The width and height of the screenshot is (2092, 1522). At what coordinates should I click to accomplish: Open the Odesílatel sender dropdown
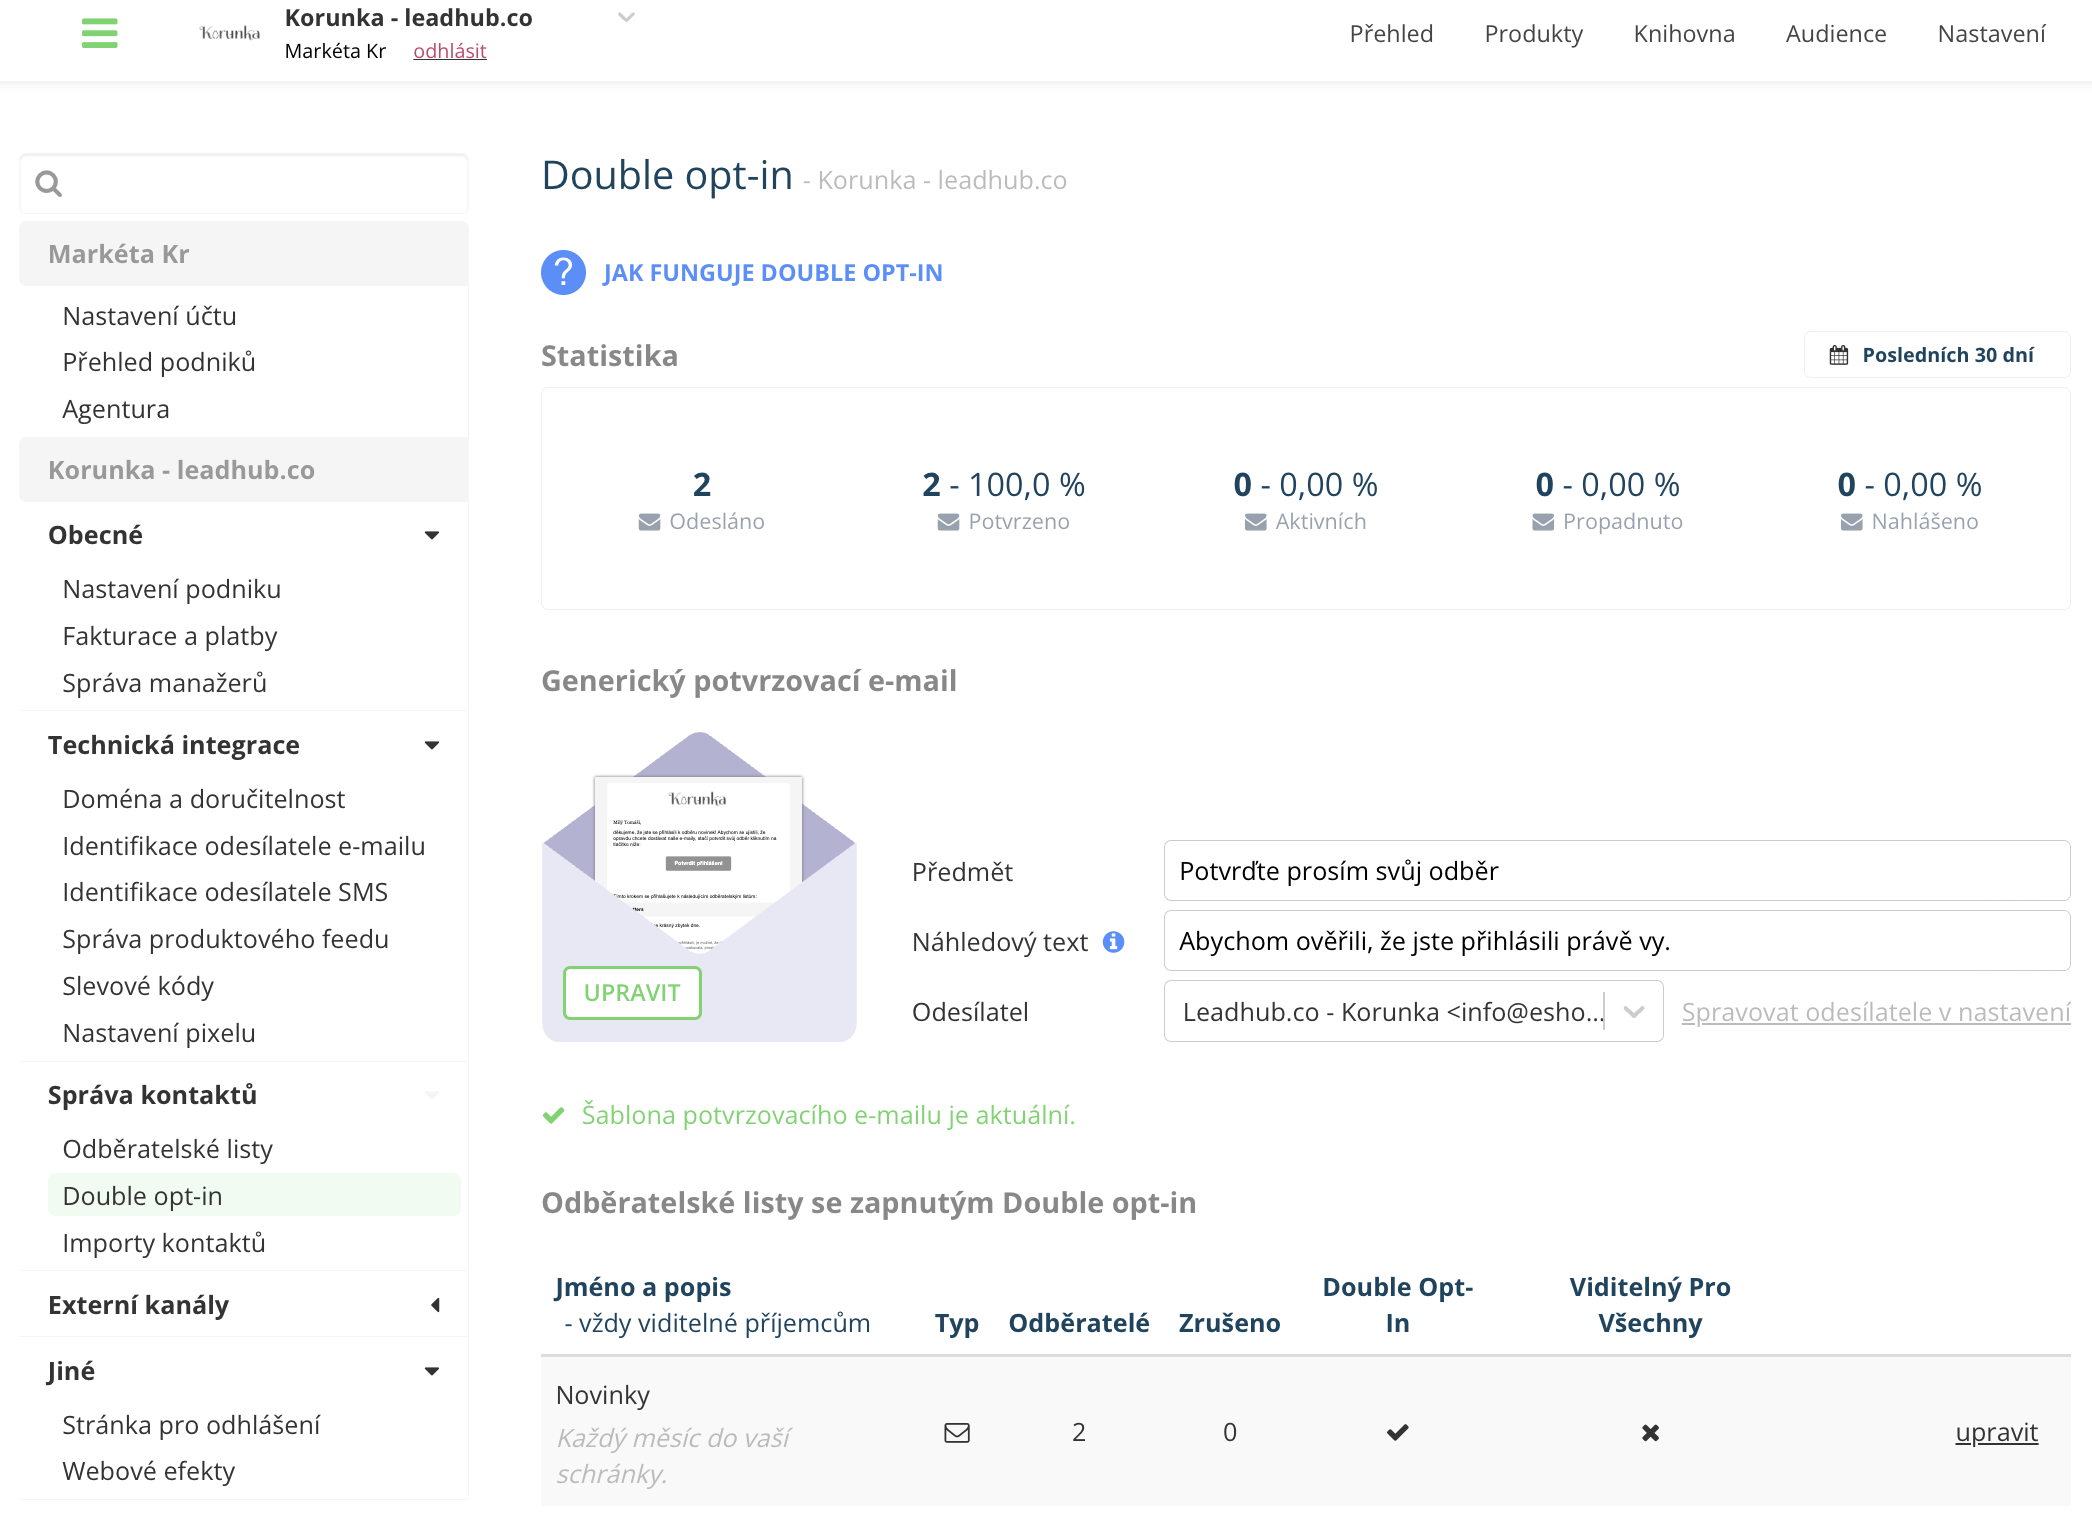1413,1012
